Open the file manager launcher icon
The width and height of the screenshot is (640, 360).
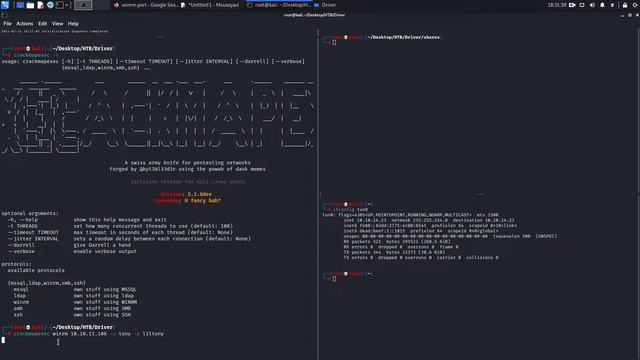coord(30,5)
